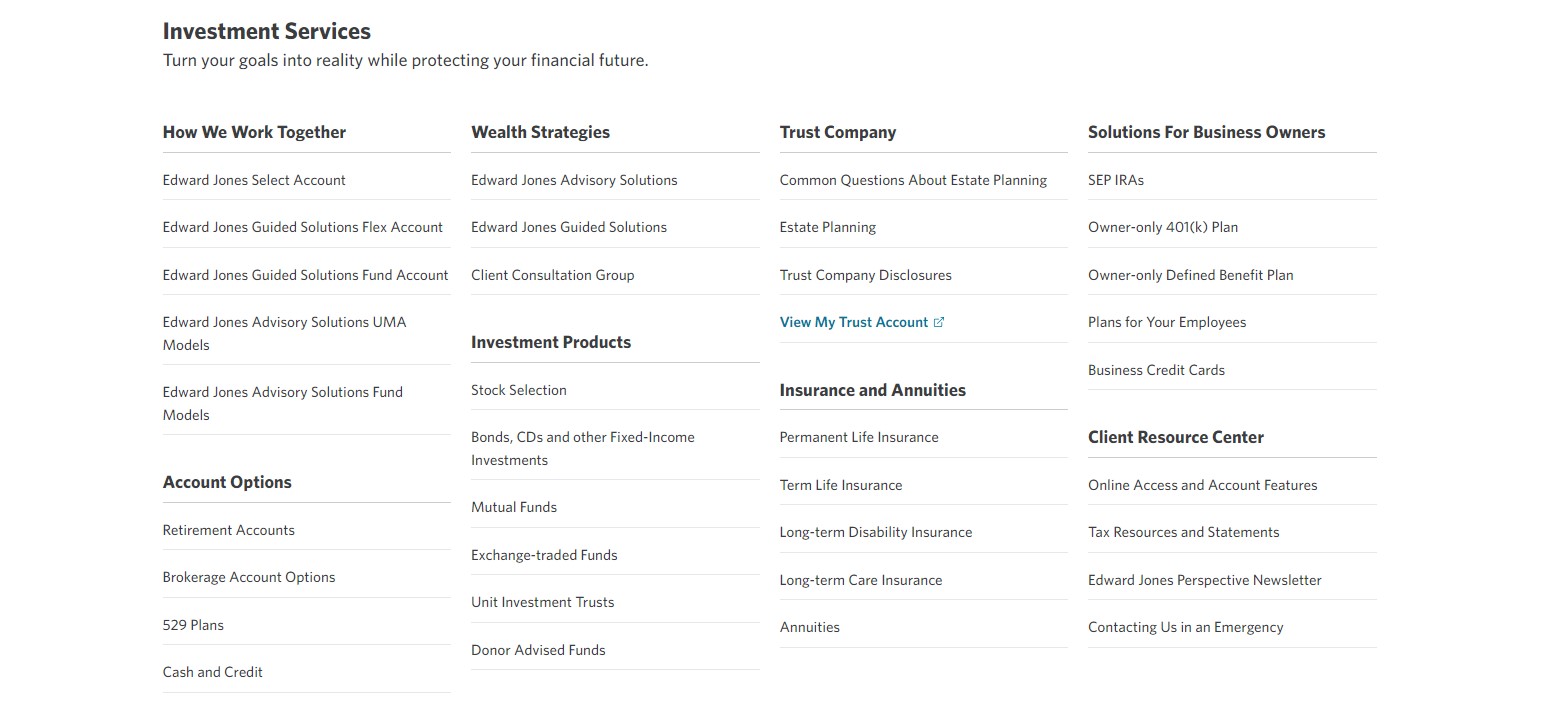Open the 529 Plans page

coord(193,624)
